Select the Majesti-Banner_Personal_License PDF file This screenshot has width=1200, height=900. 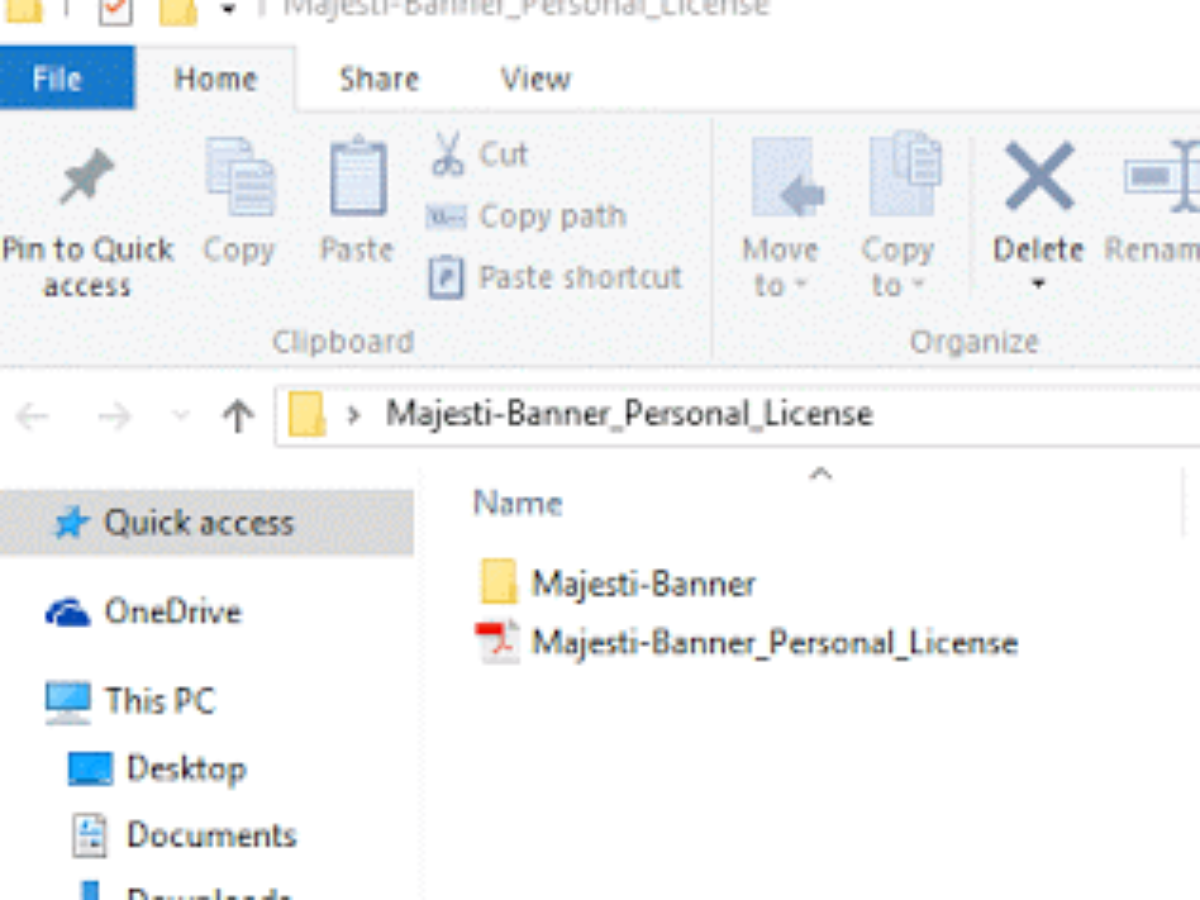coord(773,642)
